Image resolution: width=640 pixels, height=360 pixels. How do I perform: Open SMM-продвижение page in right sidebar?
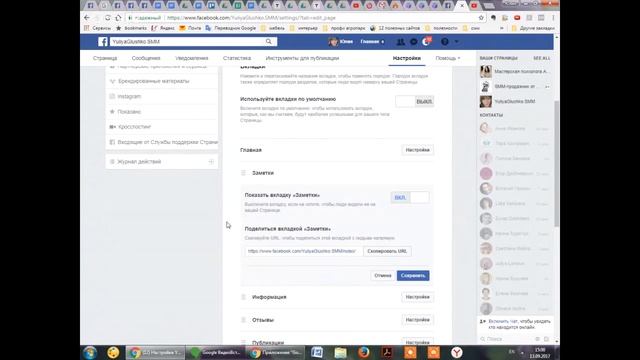click(514, 87)
